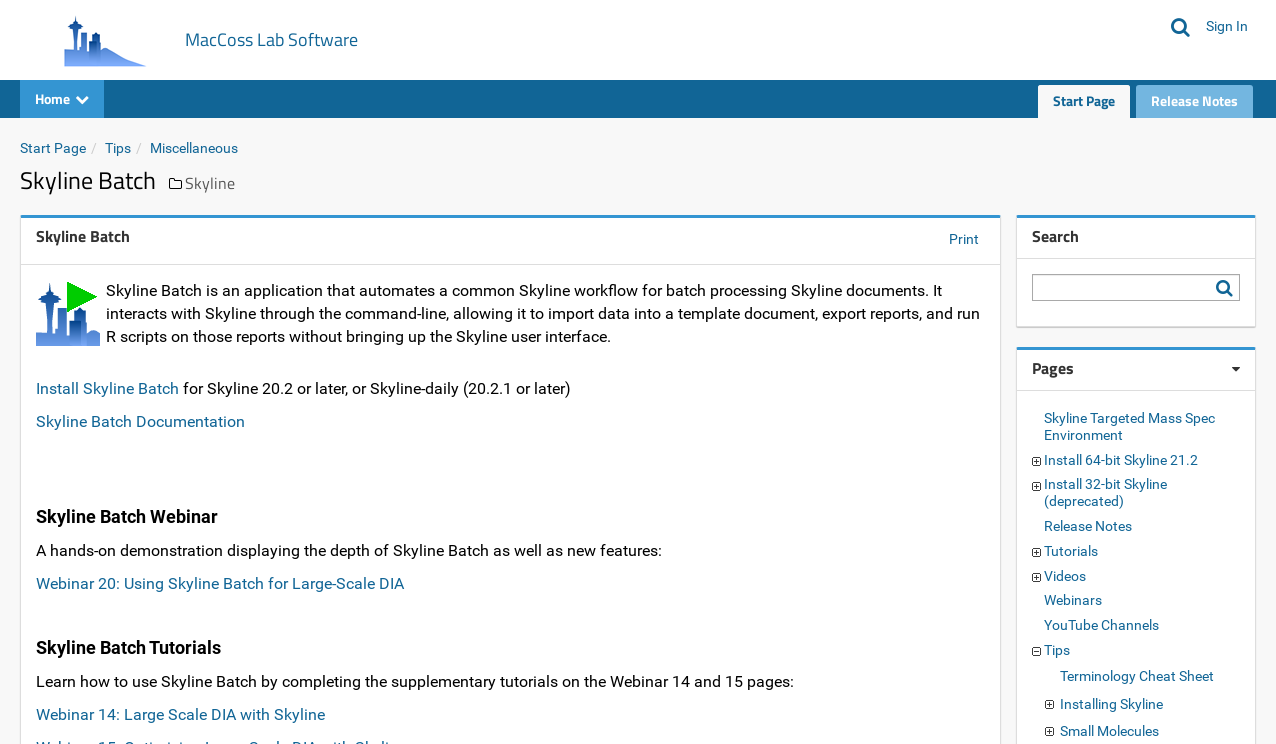Open Skyline Targeted Mass Spec Environment page

click(x=1130, y=427)
